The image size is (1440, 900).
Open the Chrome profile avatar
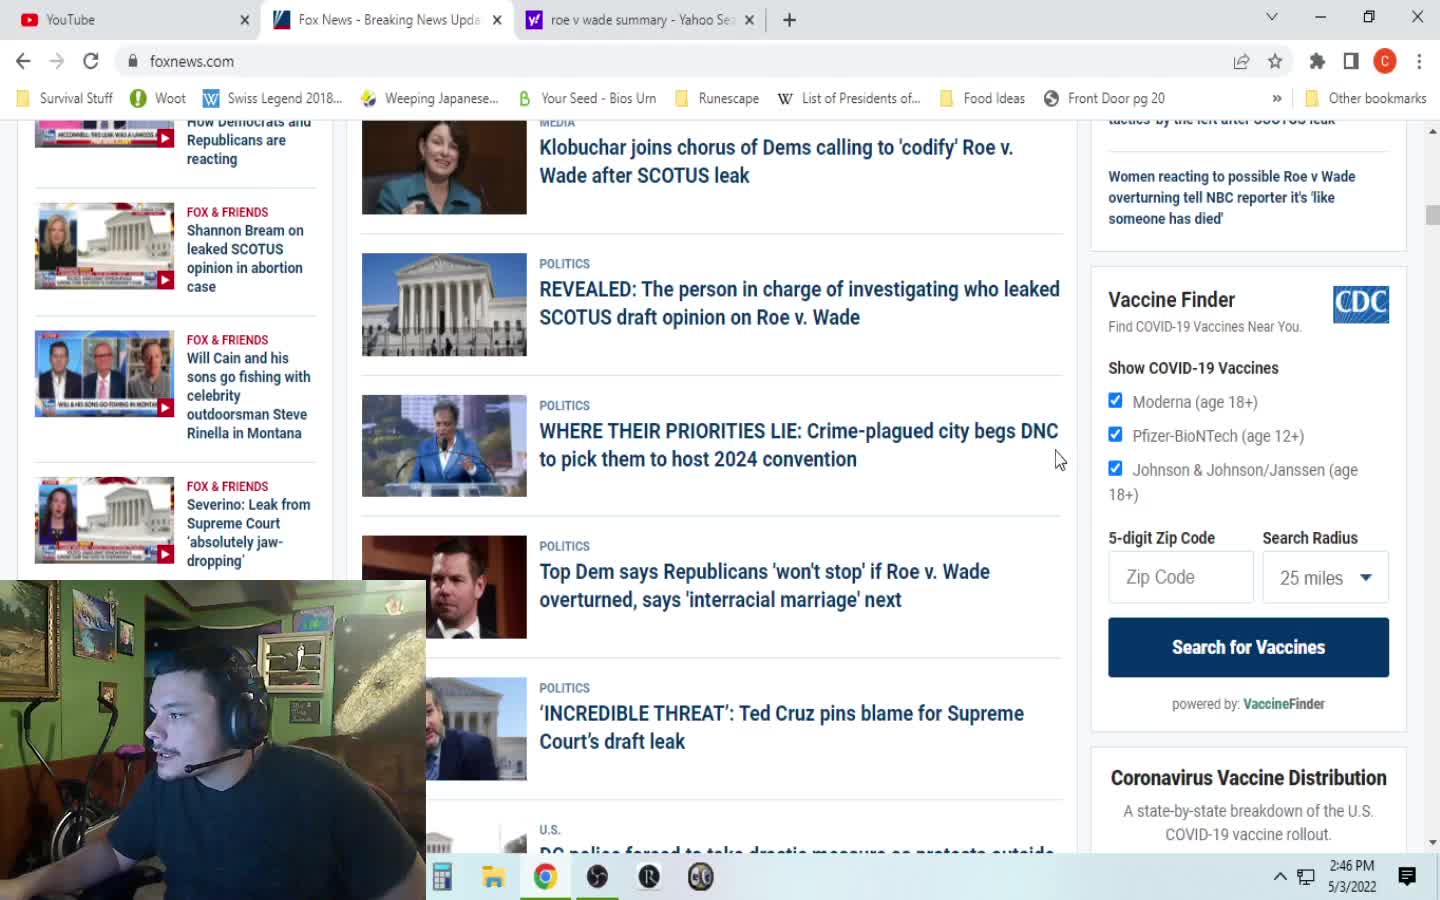point(1385,61)
